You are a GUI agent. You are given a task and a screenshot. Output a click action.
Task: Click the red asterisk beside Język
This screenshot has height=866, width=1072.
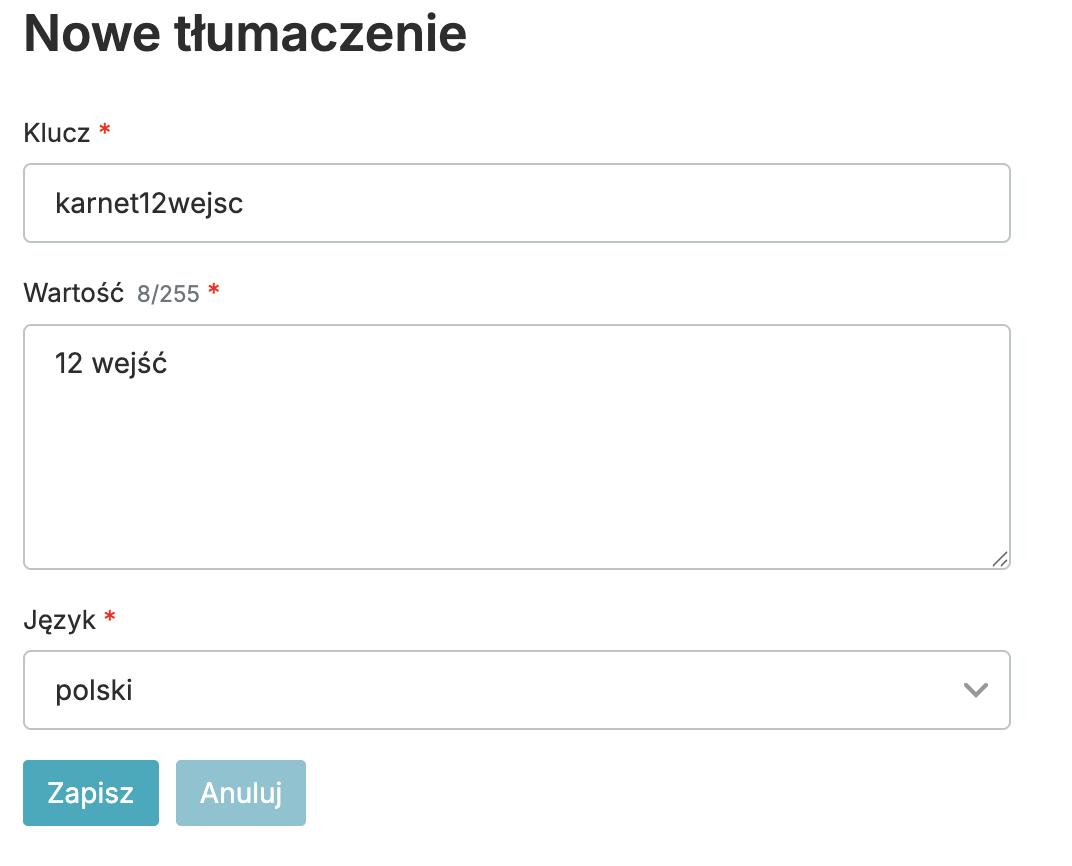pyautogui.click(x=110, y=619)
